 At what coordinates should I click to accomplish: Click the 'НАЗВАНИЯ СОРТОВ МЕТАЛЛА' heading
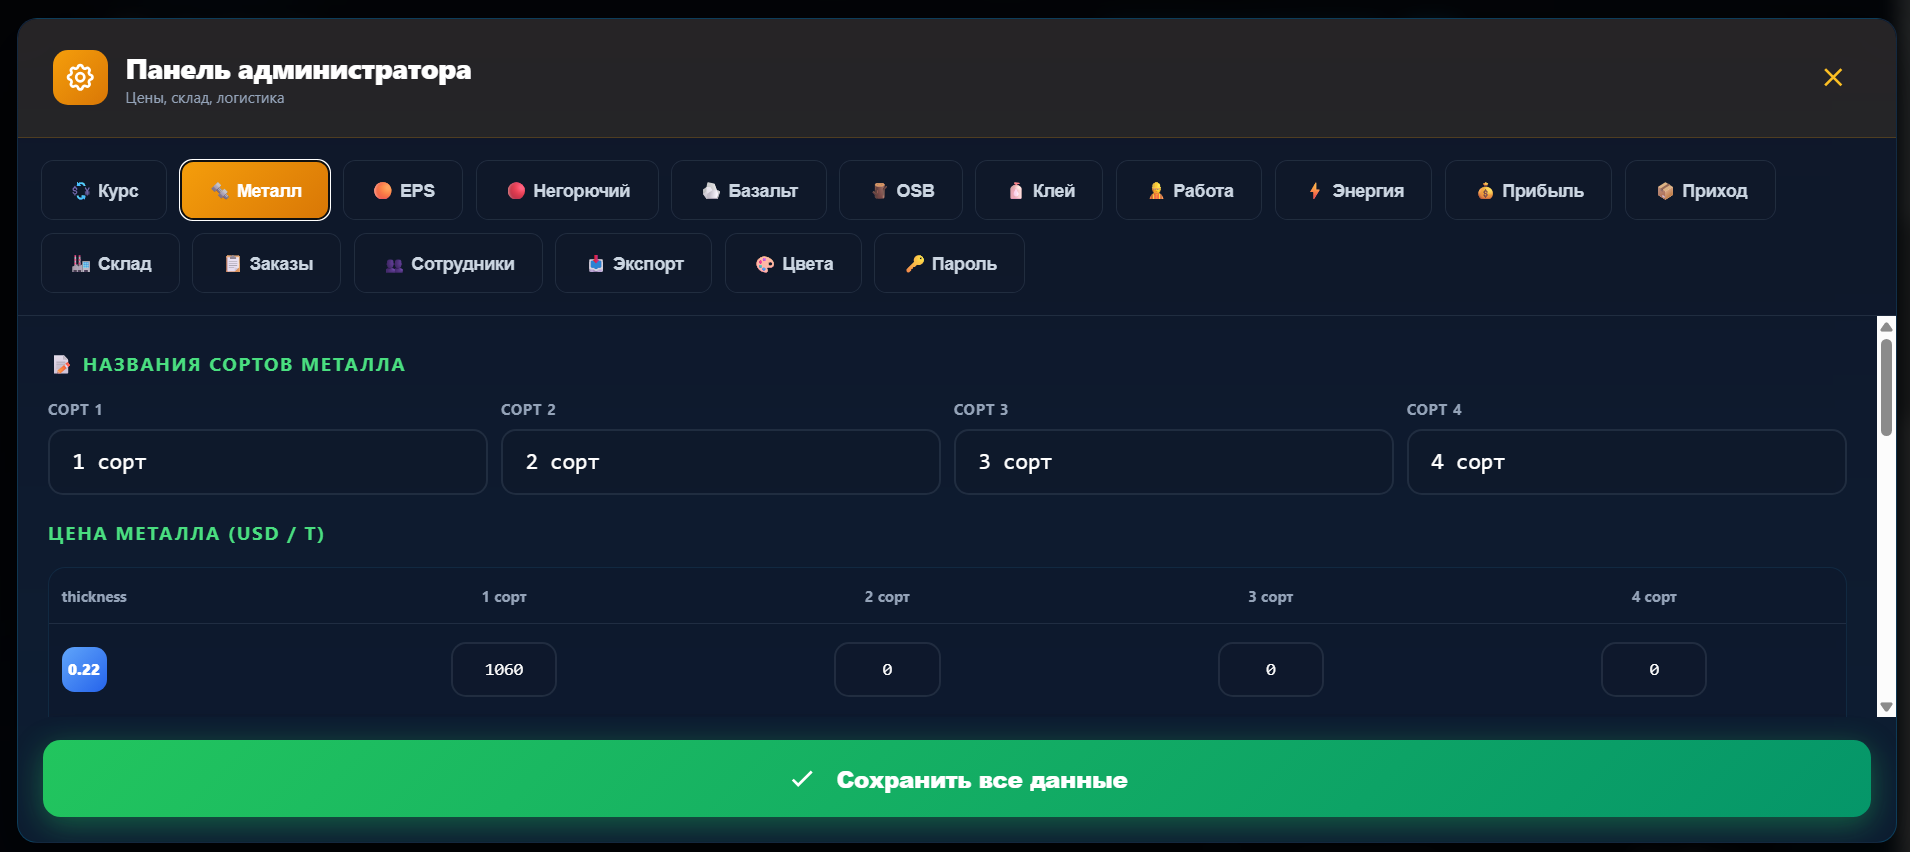click(244, 365)
